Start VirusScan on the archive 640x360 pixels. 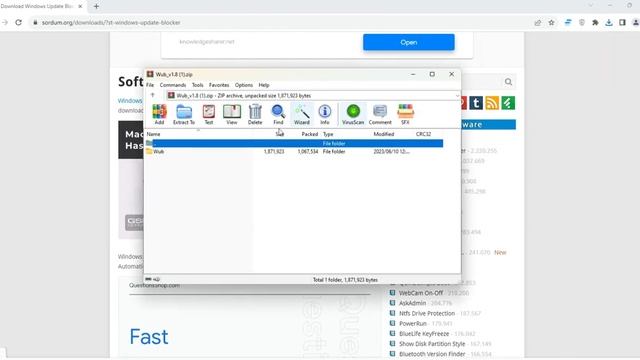[x=353, y=114]
